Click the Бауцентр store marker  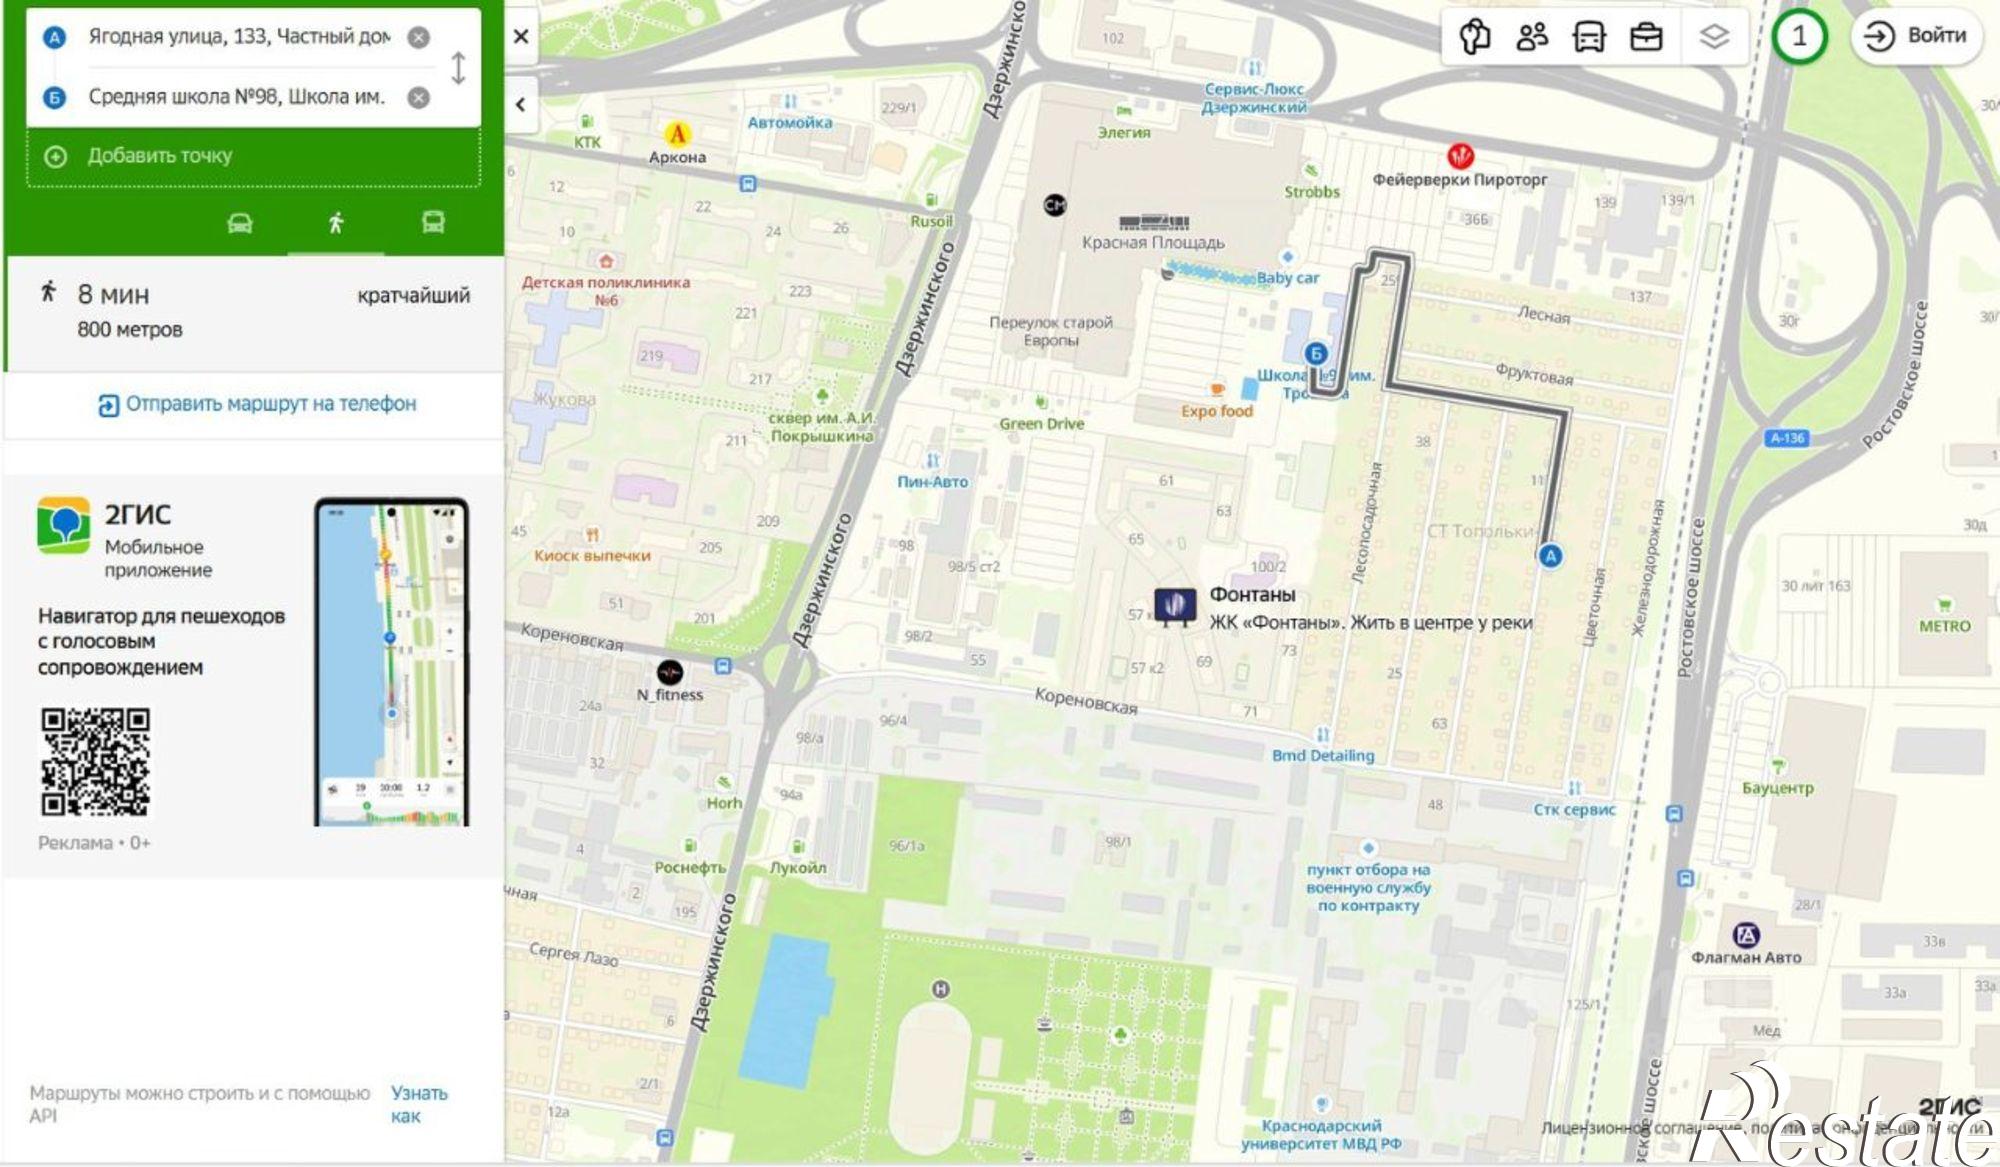(x=1777, y=767)
